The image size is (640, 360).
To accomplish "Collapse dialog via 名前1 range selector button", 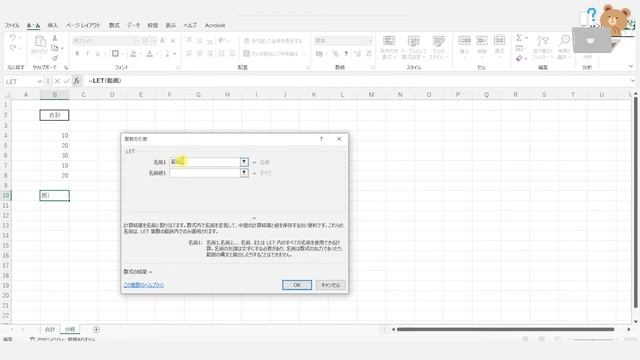I will tap(244, 162).
